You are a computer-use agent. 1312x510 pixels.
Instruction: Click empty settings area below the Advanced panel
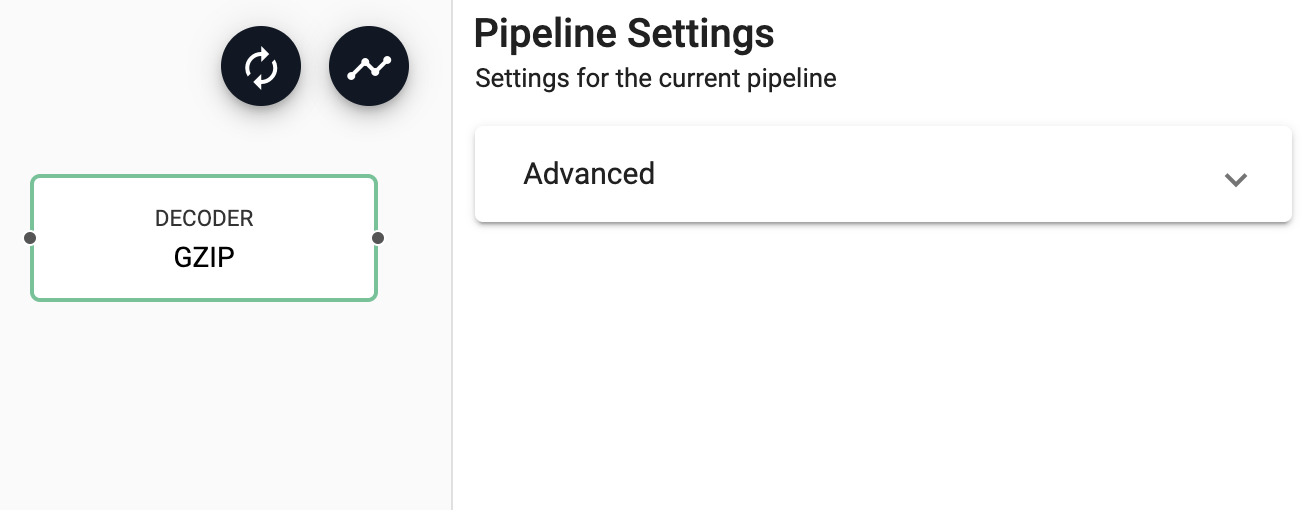[882, 370]
